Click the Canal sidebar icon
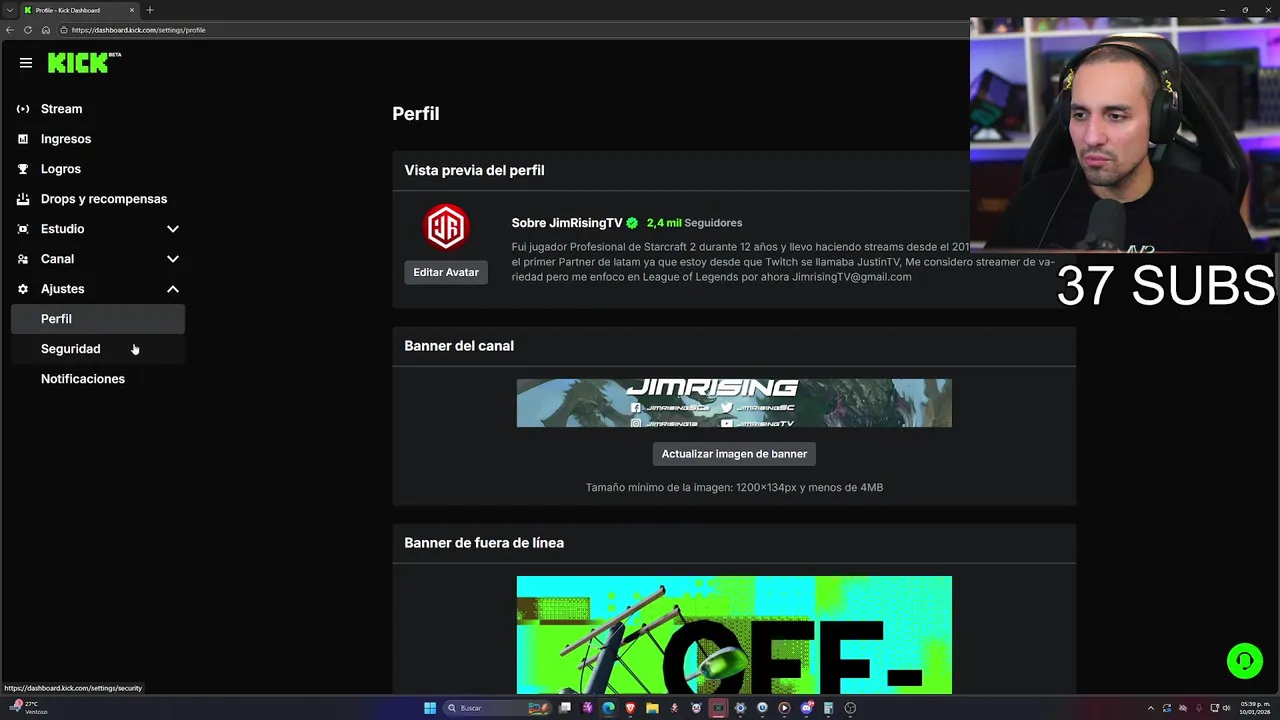 23,259
